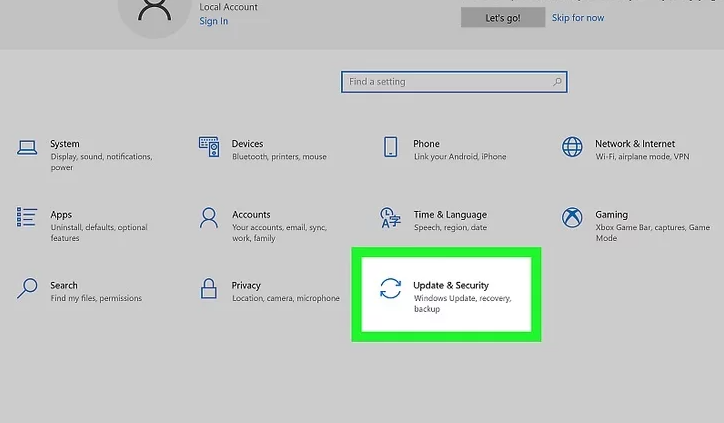Screen dimensions: 724x423
Task: Click the Phone icon
Action: [x=391, y=146]
